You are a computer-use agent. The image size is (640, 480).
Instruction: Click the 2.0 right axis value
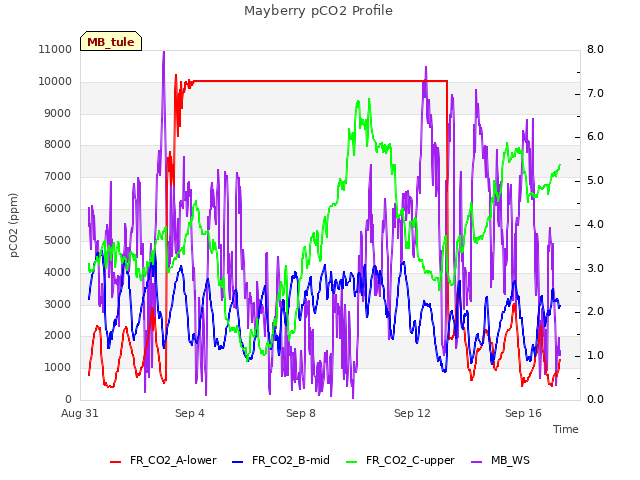point(596,312)
